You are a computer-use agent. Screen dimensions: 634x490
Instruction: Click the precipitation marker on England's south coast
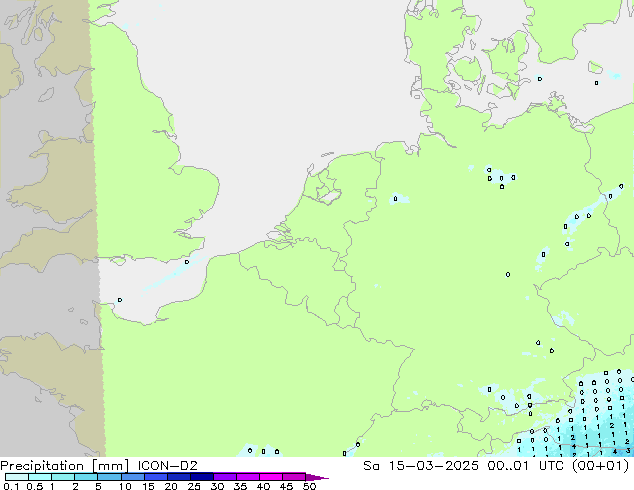tap(119, 299)
